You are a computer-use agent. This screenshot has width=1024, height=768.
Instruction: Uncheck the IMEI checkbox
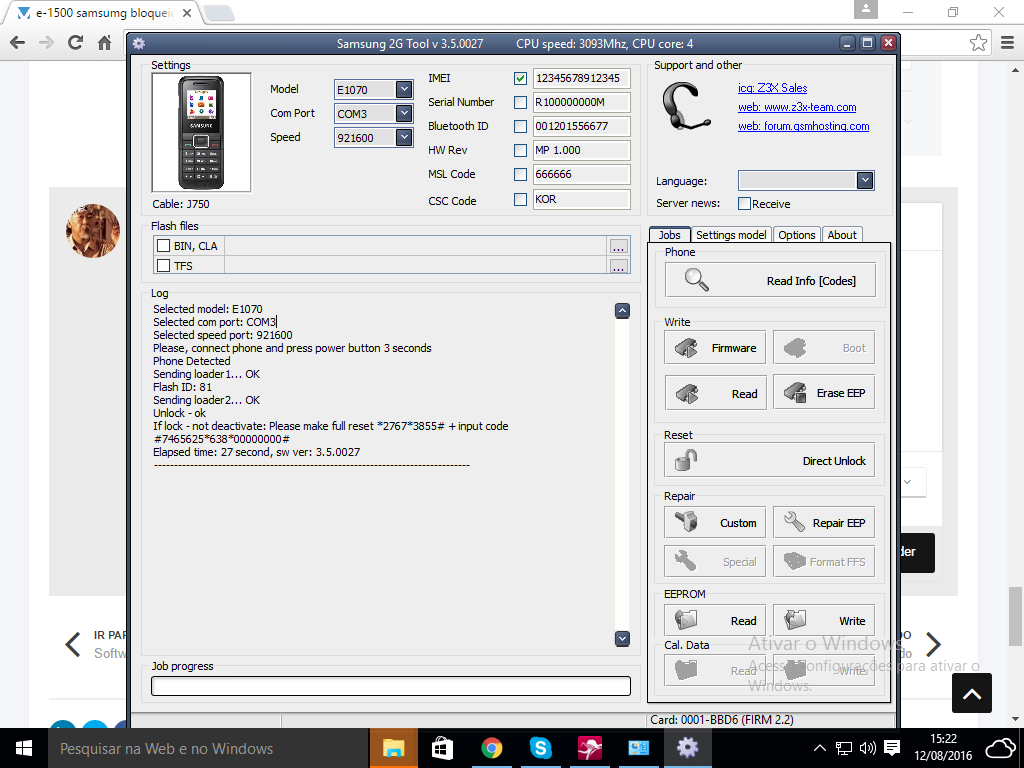pyautogui.click(x=520, y=78)
